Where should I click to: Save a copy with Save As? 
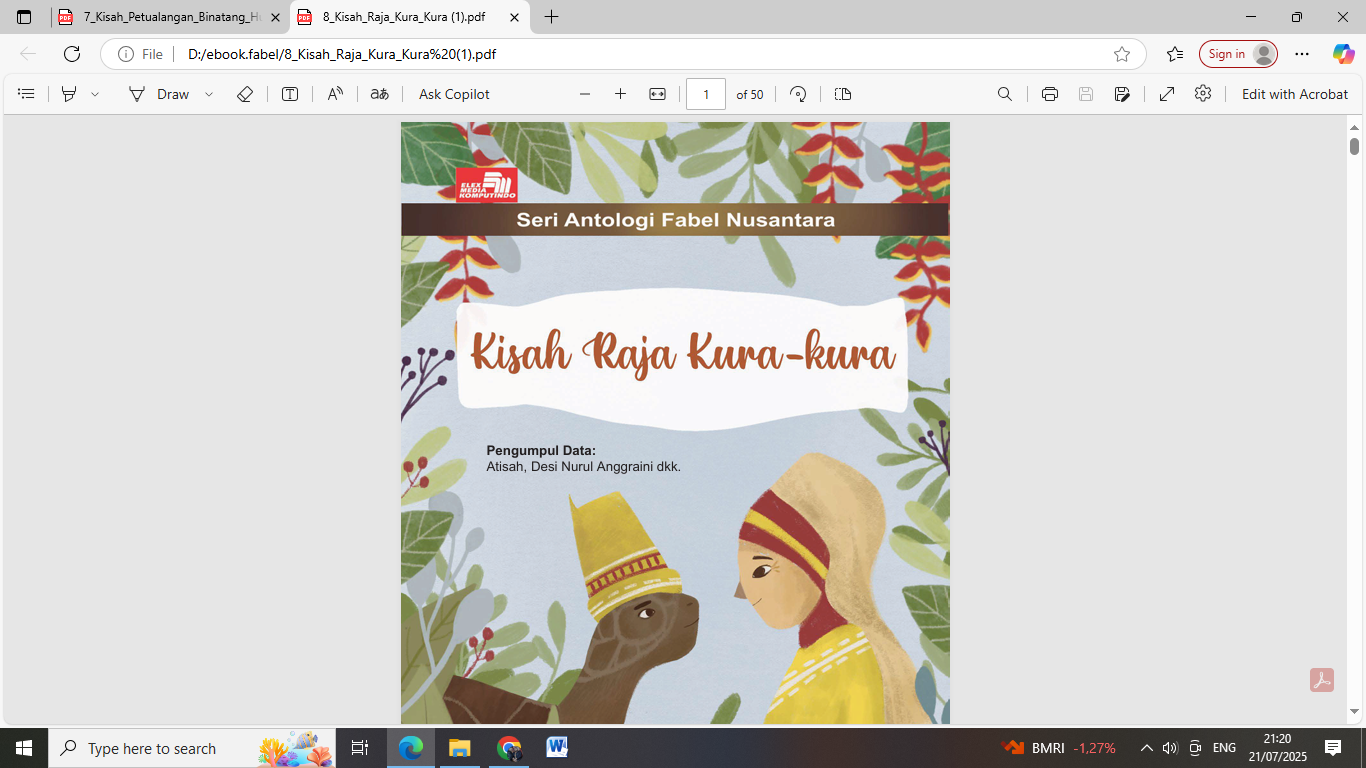click(x=1121, y=93)
